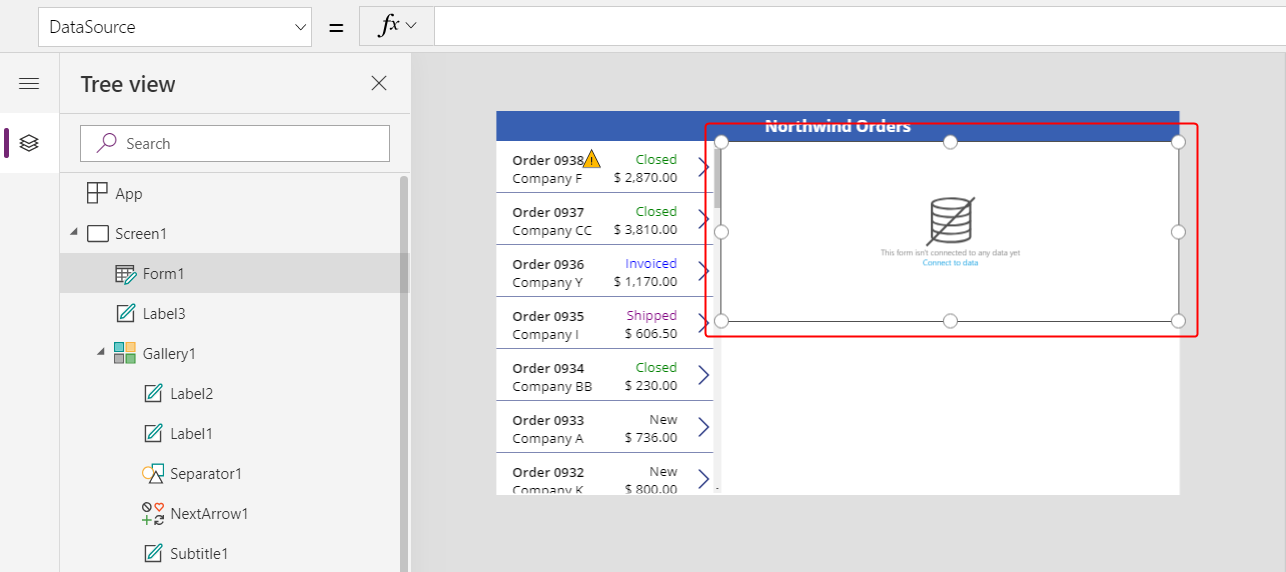This screenshot has height=572, width=1286.
Task: Open Order 0934 via its arrow
Action: pos(704,375)
